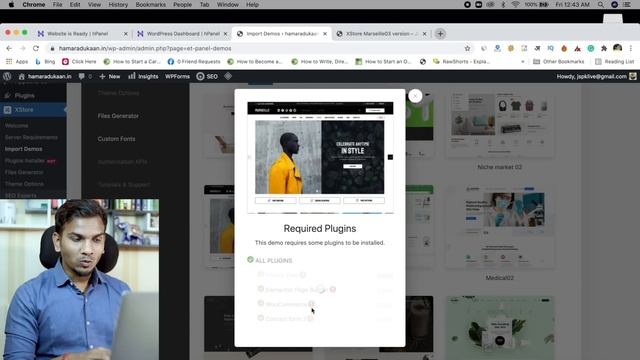Open Spotlight search in the menu bar
The image size is (640, 360).
[601, 4]
